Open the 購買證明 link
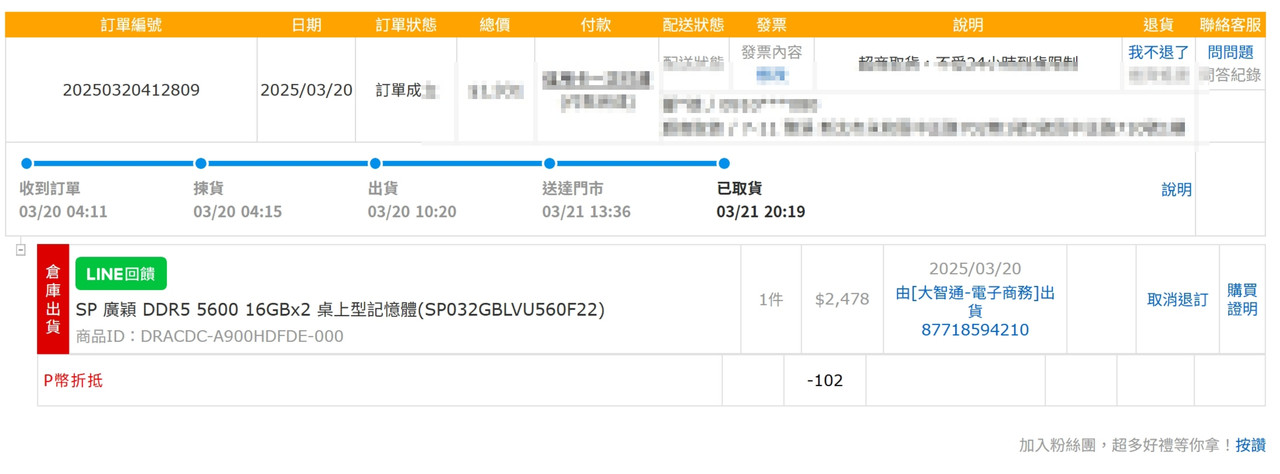Image resolution: width=1280 pixels, height=474 pixels. (x=1242, y=299)
